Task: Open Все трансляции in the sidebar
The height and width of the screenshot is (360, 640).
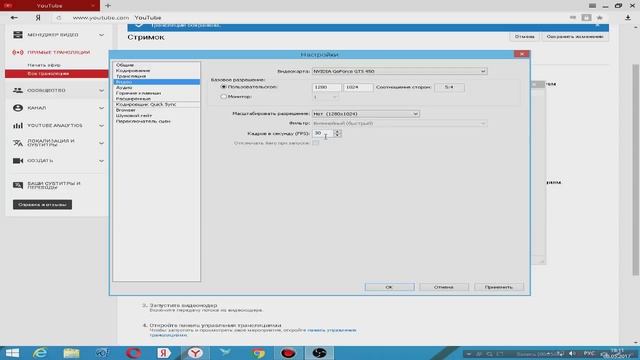Action: pyautogui.click(x=48, y=73)
